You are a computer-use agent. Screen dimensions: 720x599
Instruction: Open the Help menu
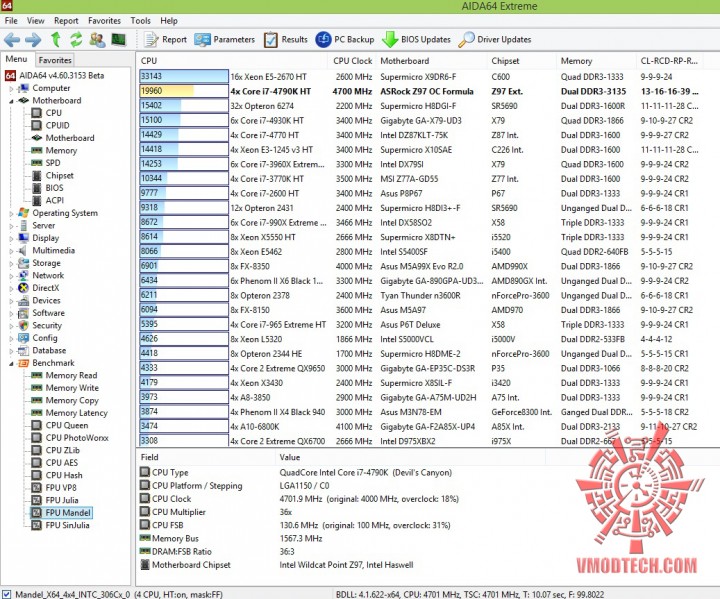pos(169,21)
